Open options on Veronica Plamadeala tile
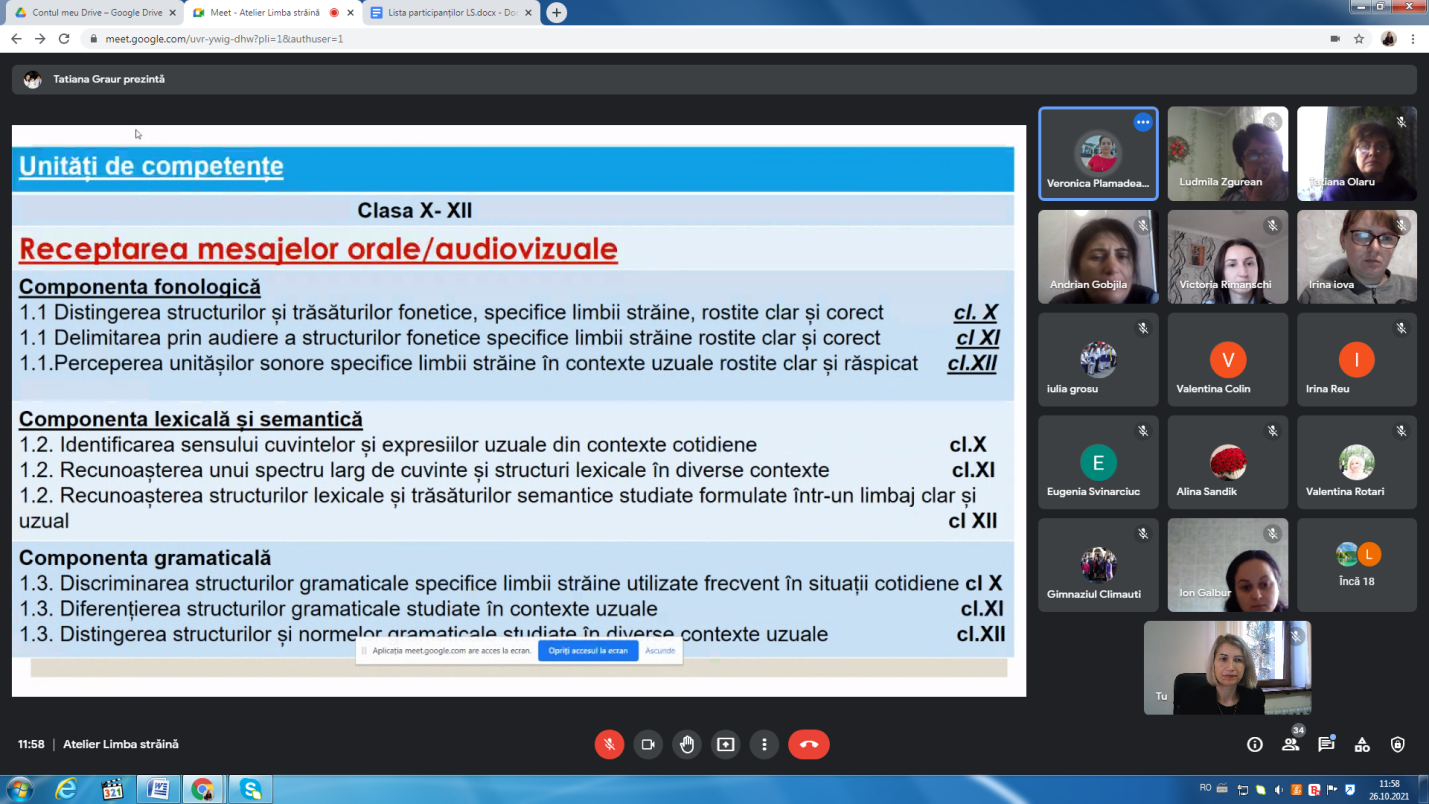The image size is (1429, 804). point(1143,122)
